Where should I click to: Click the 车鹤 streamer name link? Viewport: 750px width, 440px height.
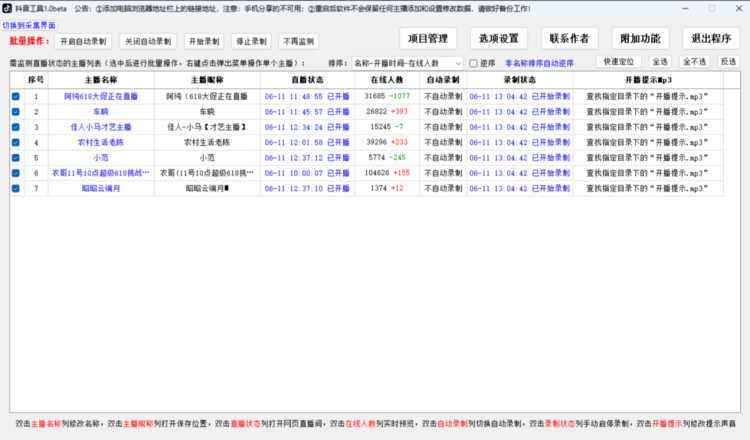101,112
